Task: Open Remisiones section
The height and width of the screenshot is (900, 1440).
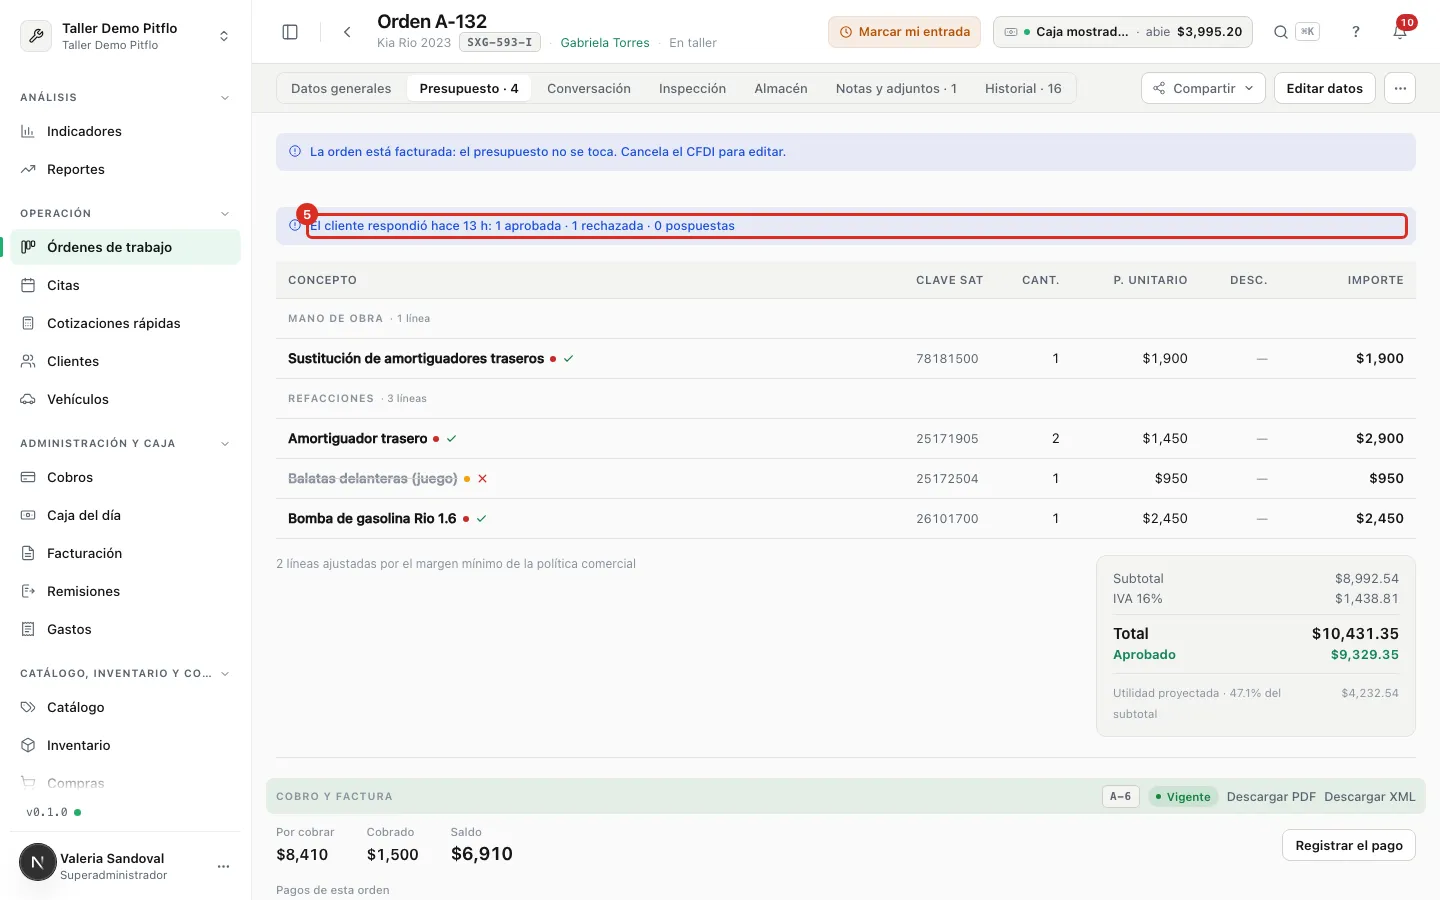Action: (125, 591)
